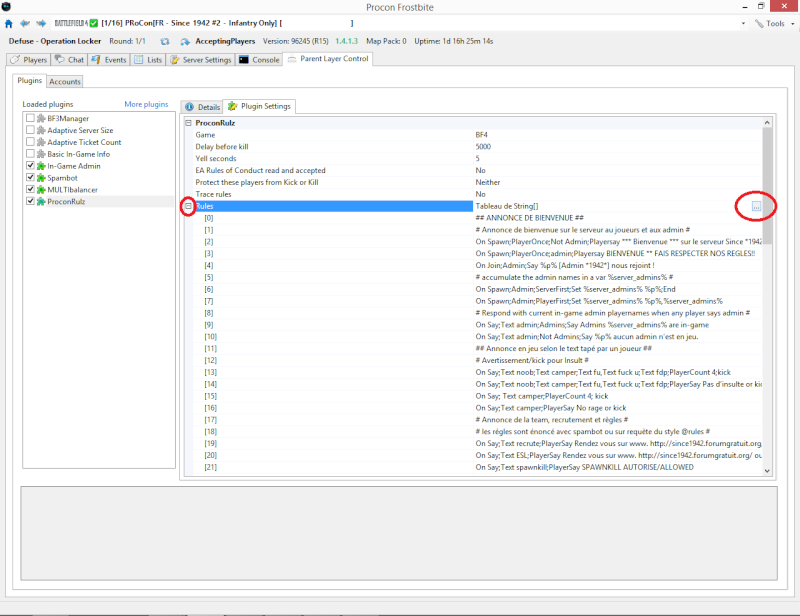Enable the Basic In-Game Info checkbox

(x=30, y=153)
